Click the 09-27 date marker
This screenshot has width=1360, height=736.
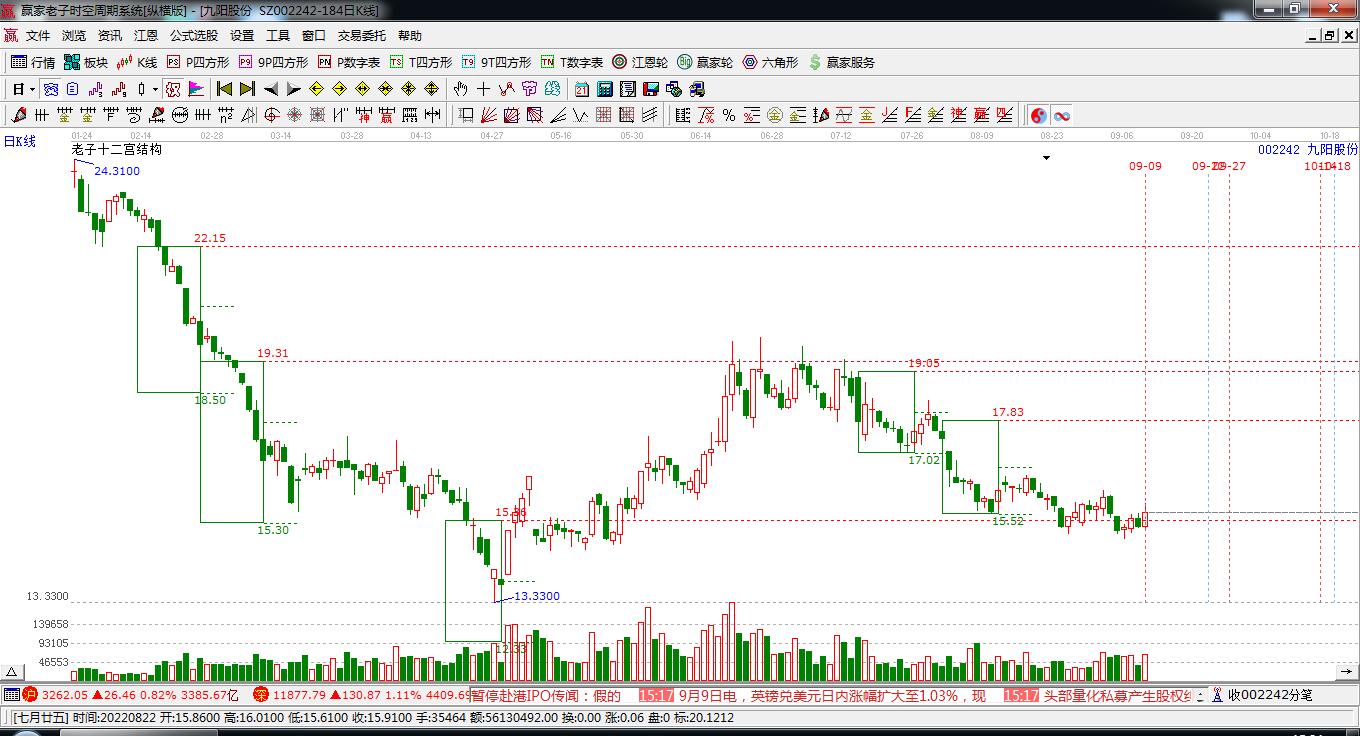pyautogui.click(x=1231, y=166)
